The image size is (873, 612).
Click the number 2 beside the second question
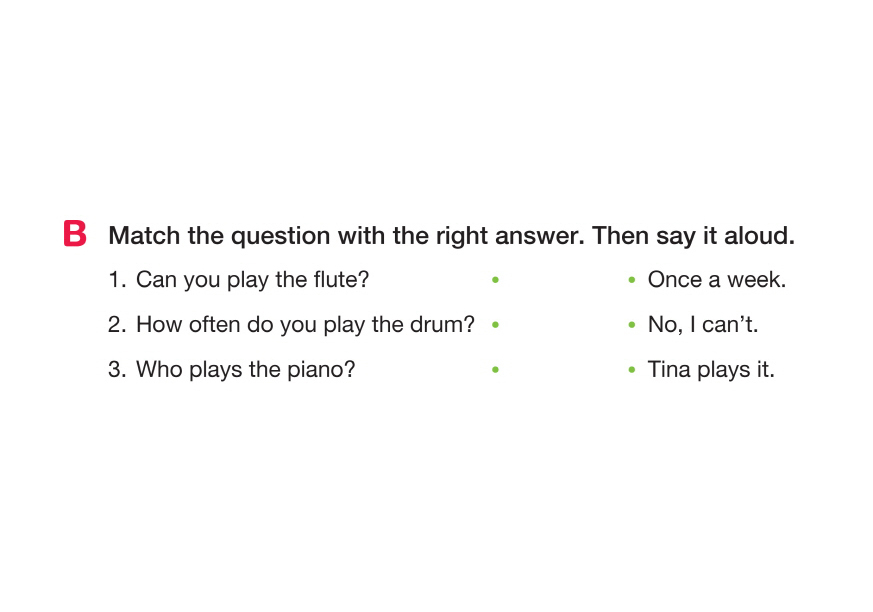(x=115, y=325)
